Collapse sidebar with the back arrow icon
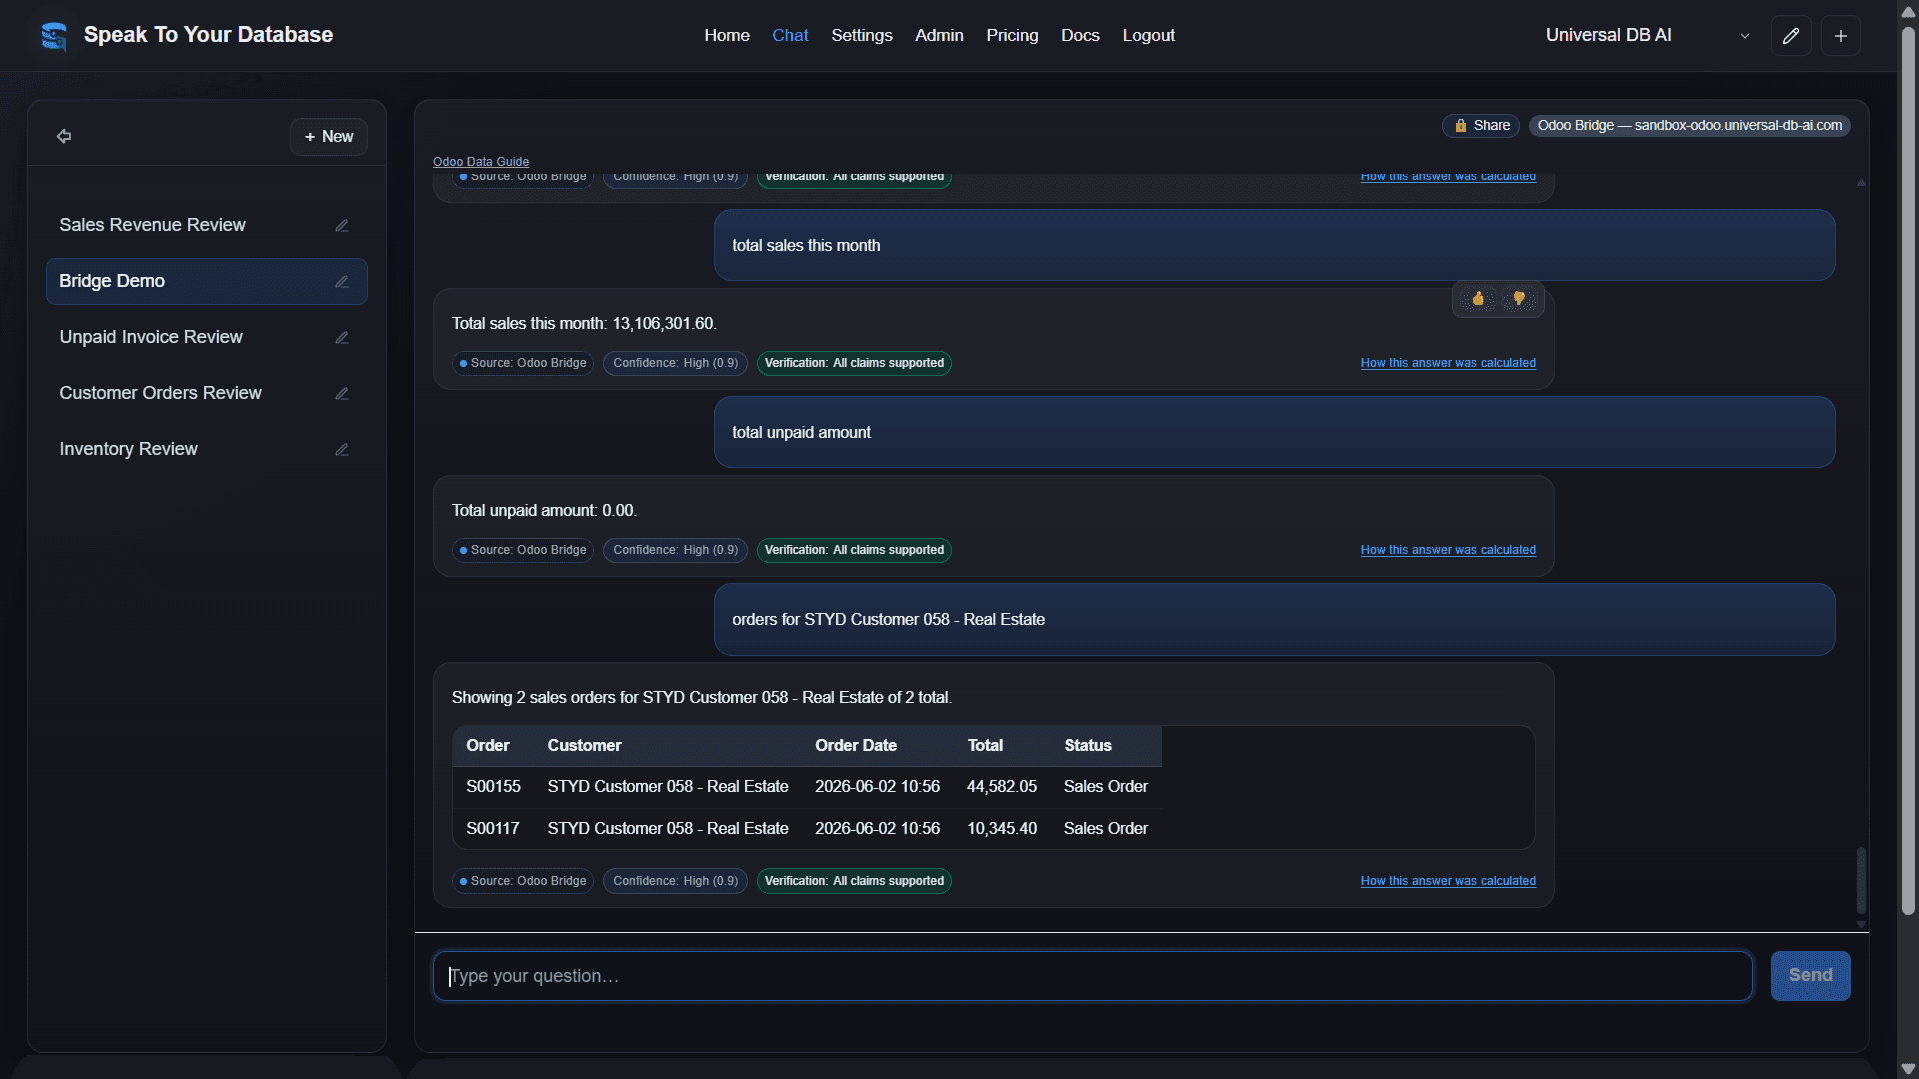 click(x=64, y=136)
